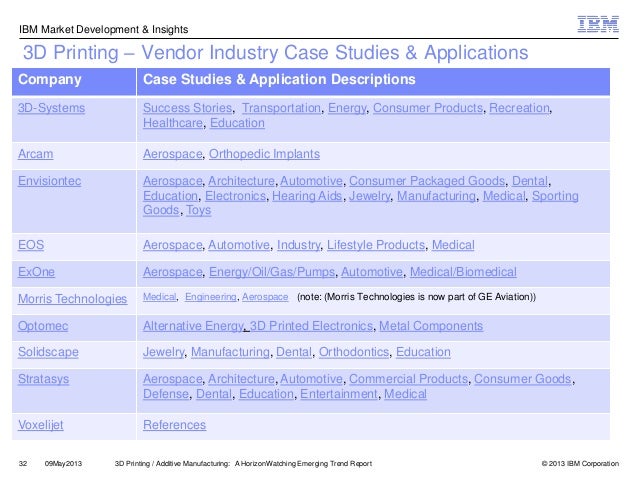Open Stratasys Entertainment link
638x479 pixels.
(x=339, y=394)
